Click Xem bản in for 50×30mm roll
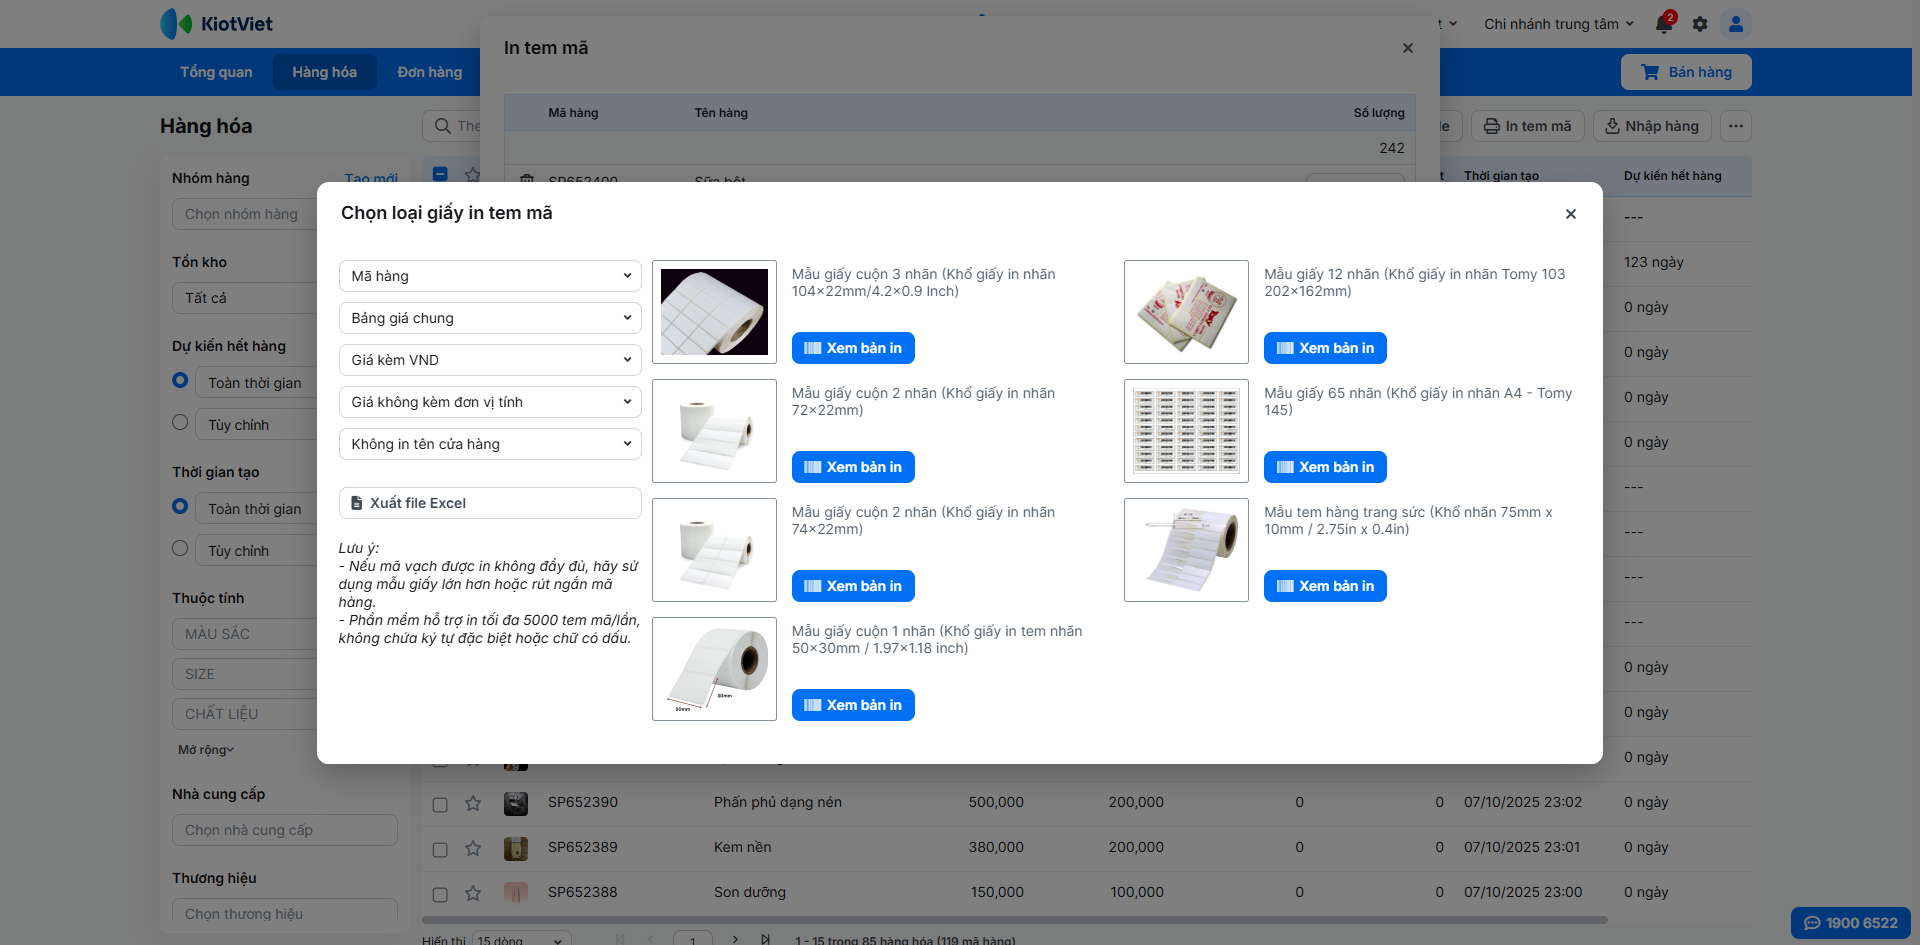1920x945 pixels. (853, 705)
